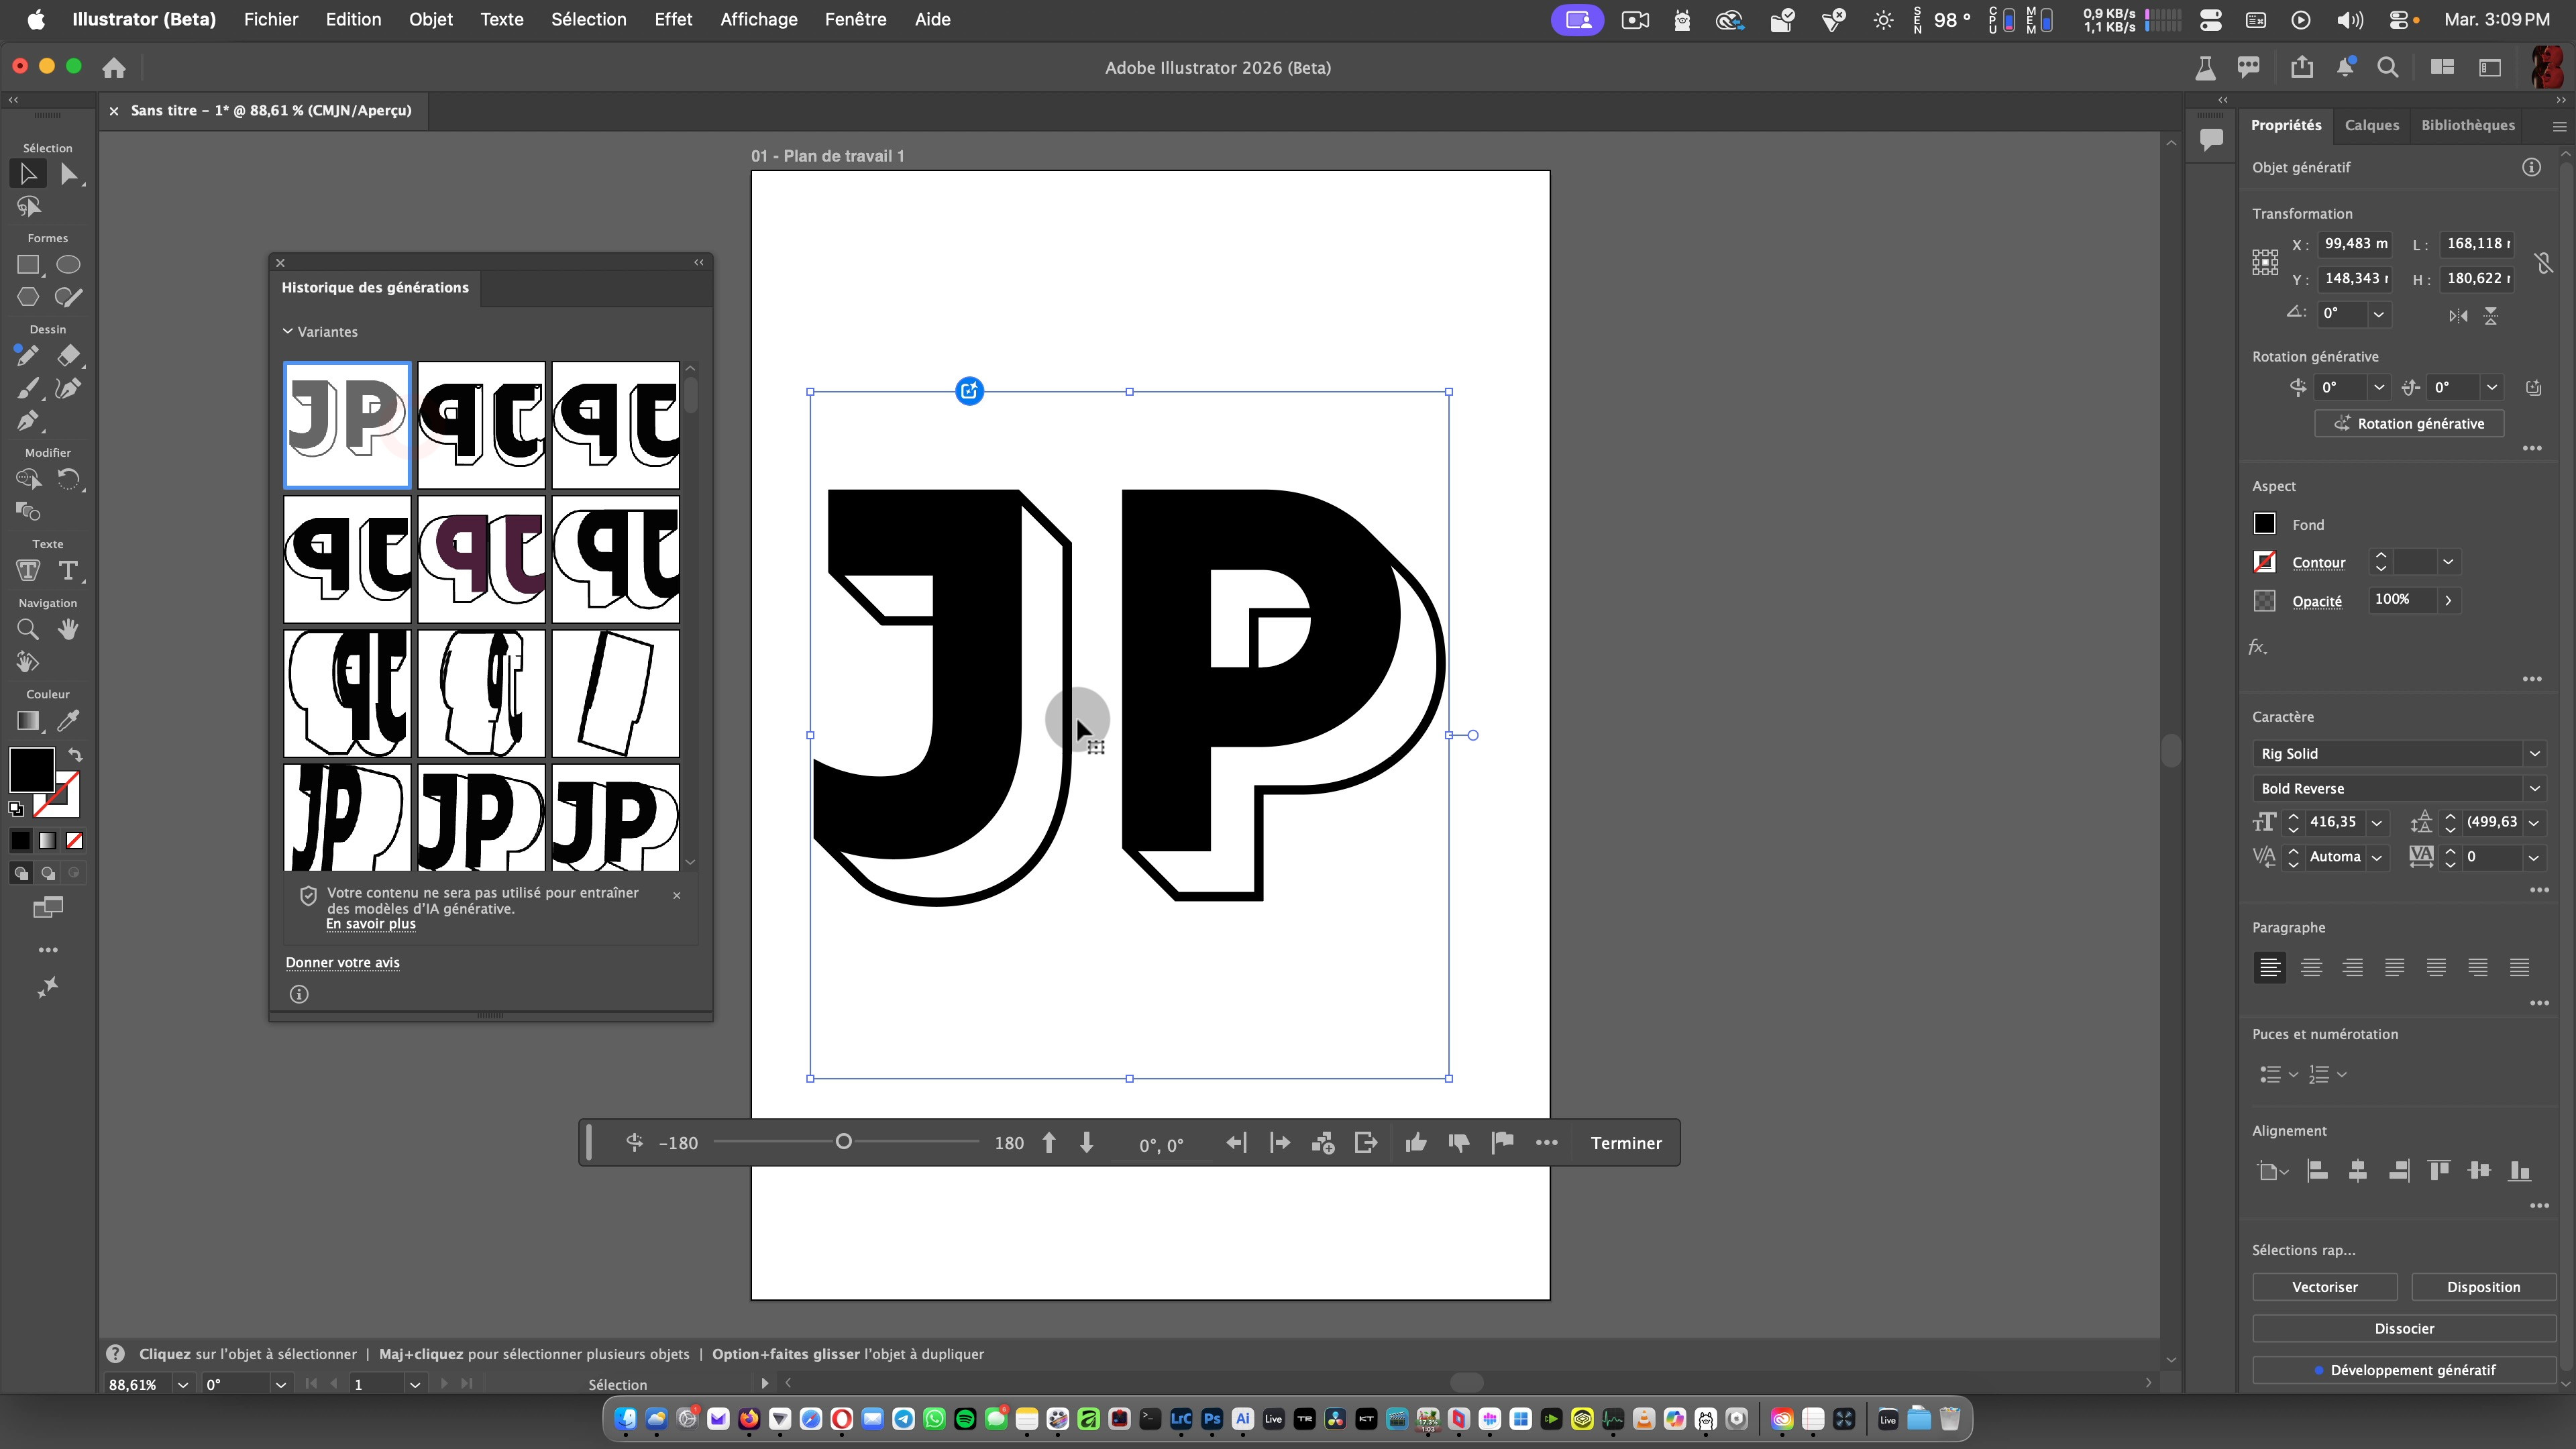Enable center paragraph alignment
The width and height of the screenshot is (2576, 1449).
(2311, 967)
